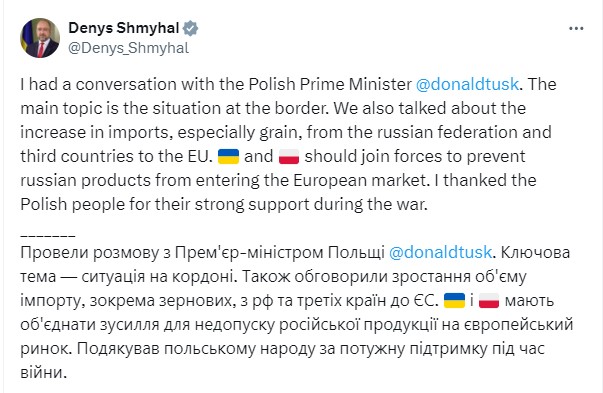Open Denys Shmyhal's profile avatar
603x393 pixels.
40,38
